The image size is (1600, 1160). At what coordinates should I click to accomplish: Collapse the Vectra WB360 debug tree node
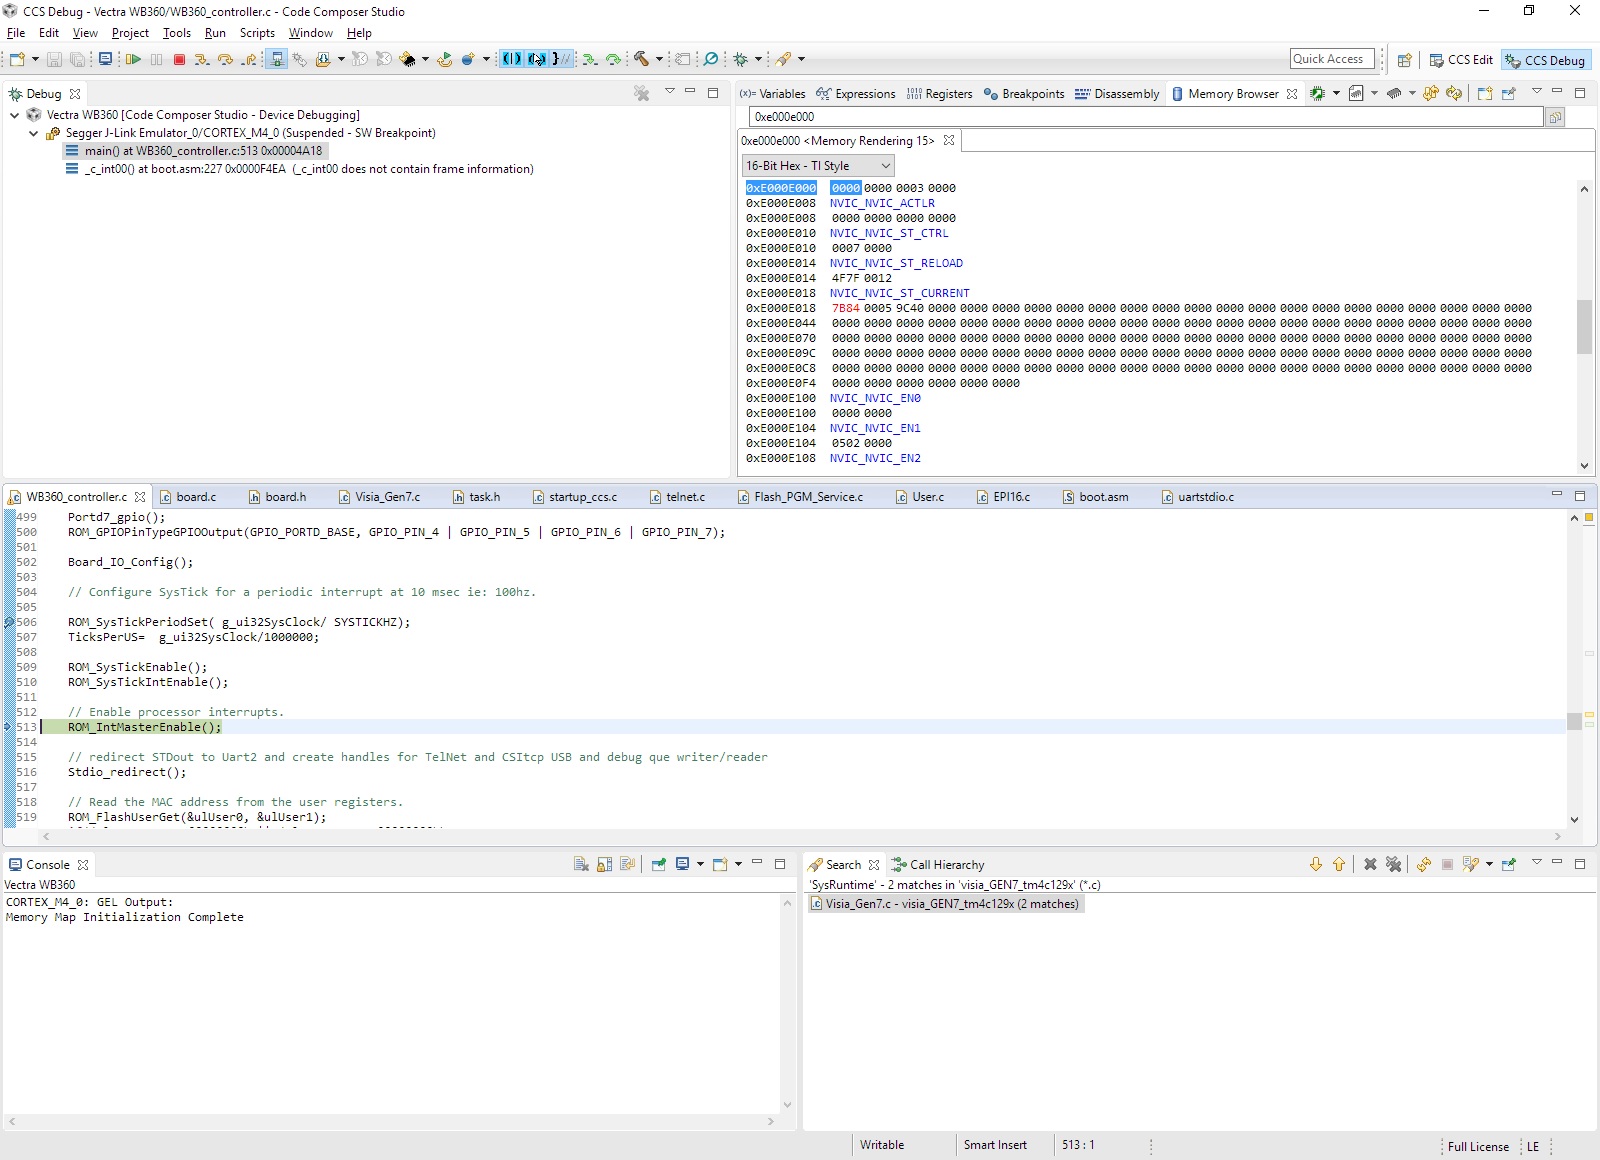click(x=14, y=115)
